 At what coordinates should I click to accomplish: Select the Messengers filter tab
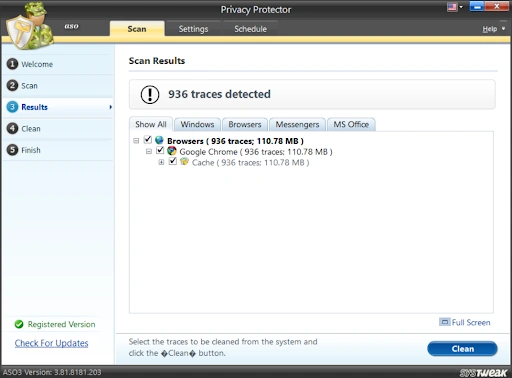coord(297,124)
